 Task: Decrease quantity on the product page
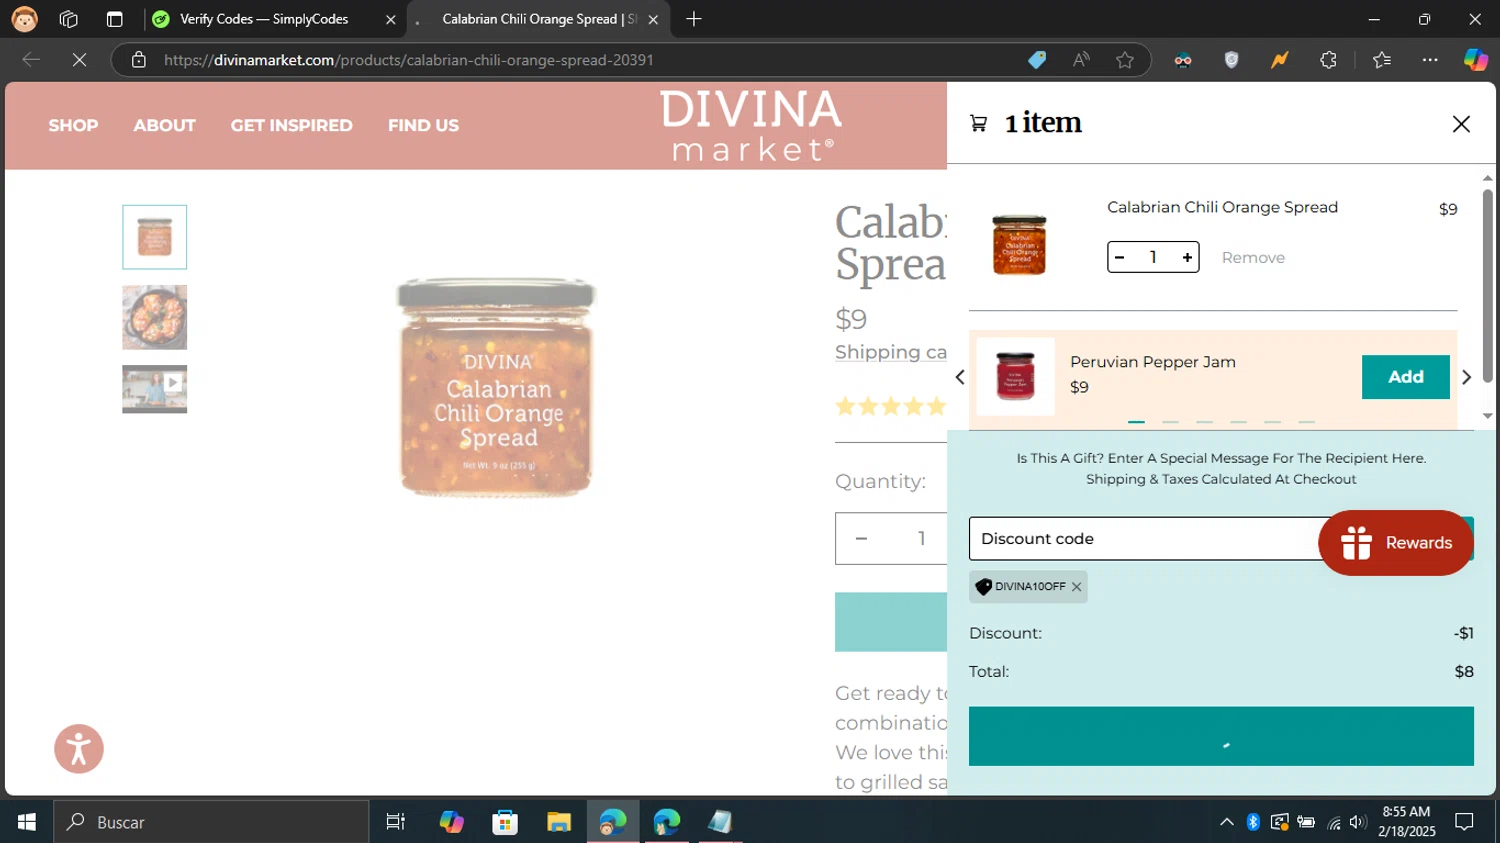pos(861,539)
